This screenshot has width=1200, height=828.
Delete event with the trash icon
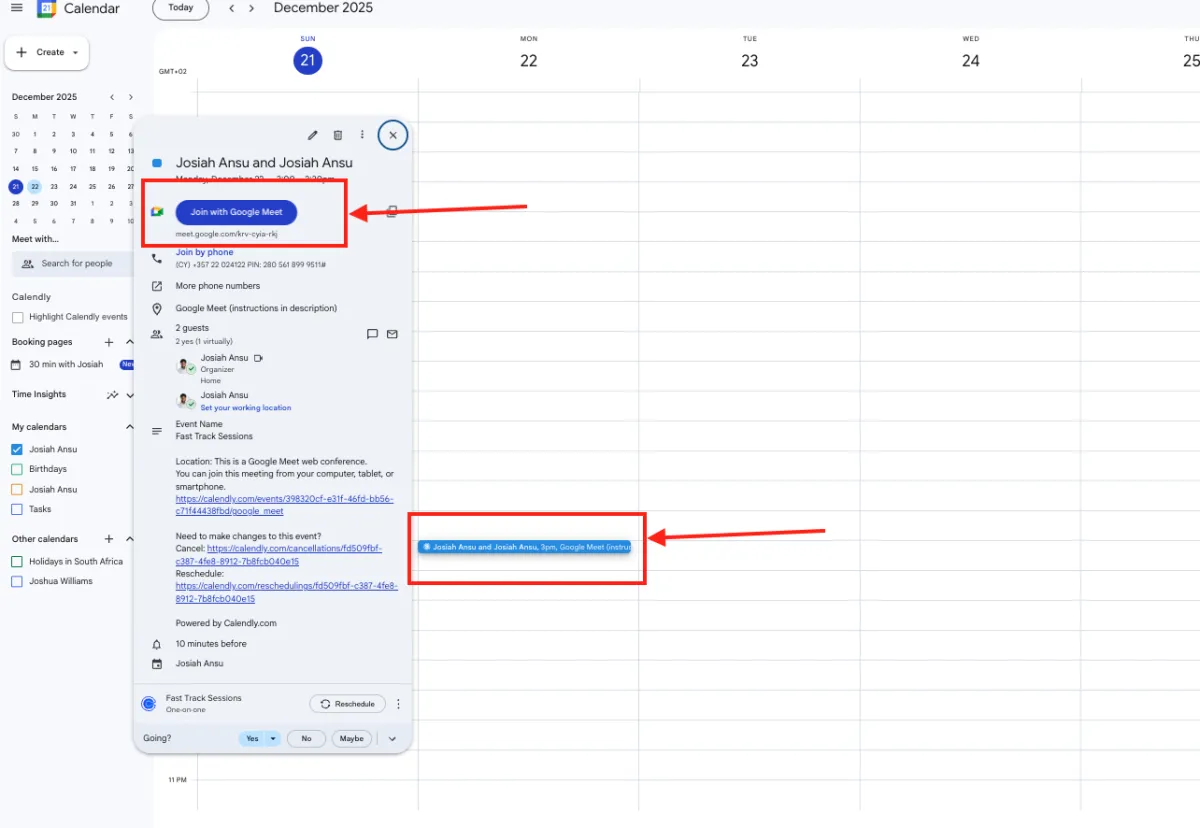point(338,135)
